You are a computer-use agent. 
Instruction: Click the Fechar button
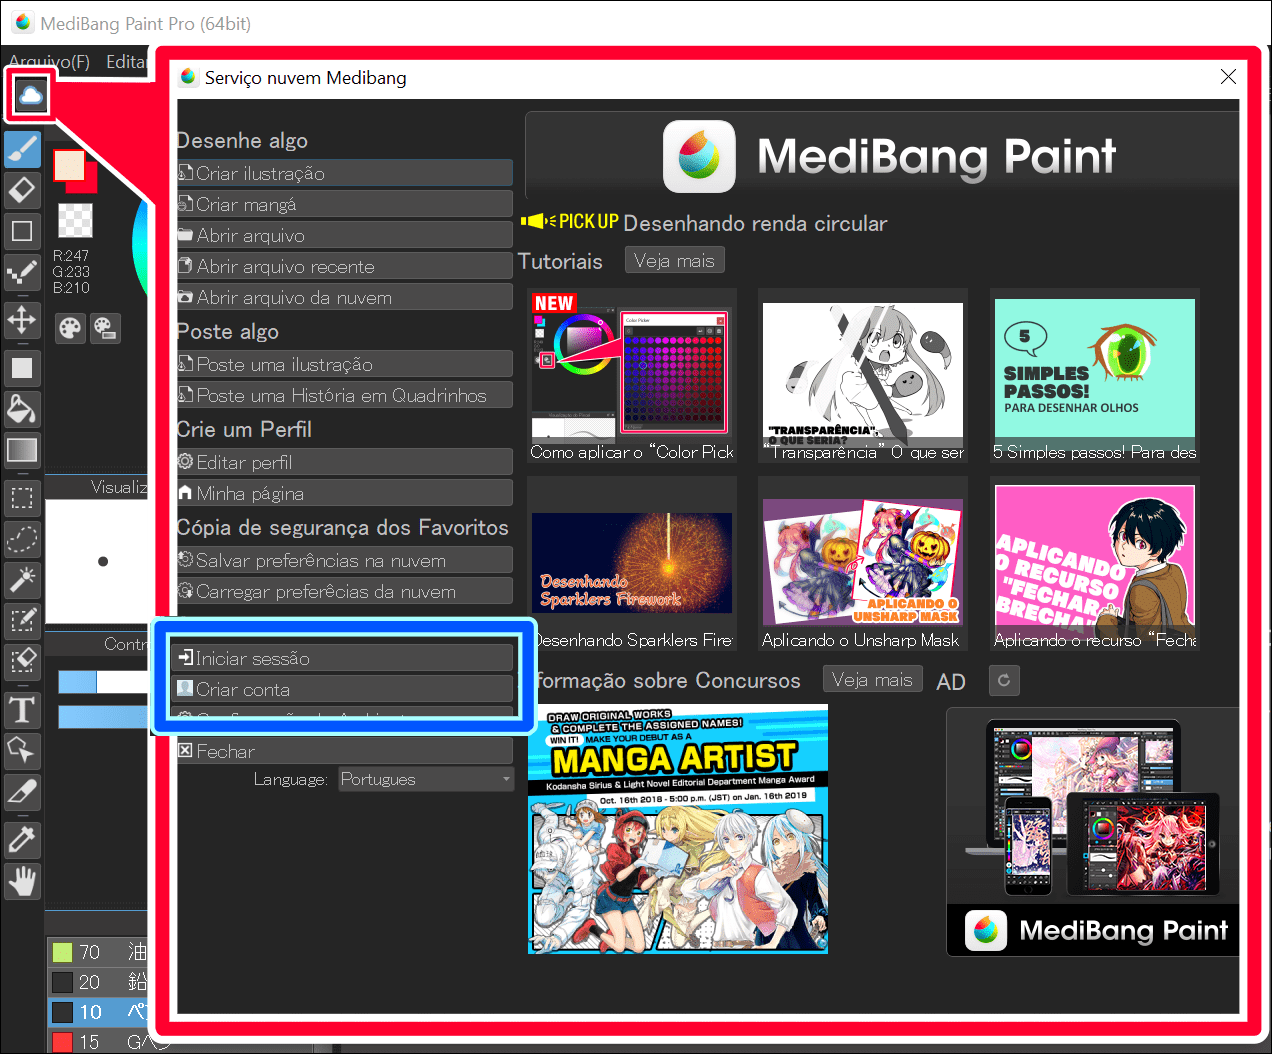[x=345, y=751]
